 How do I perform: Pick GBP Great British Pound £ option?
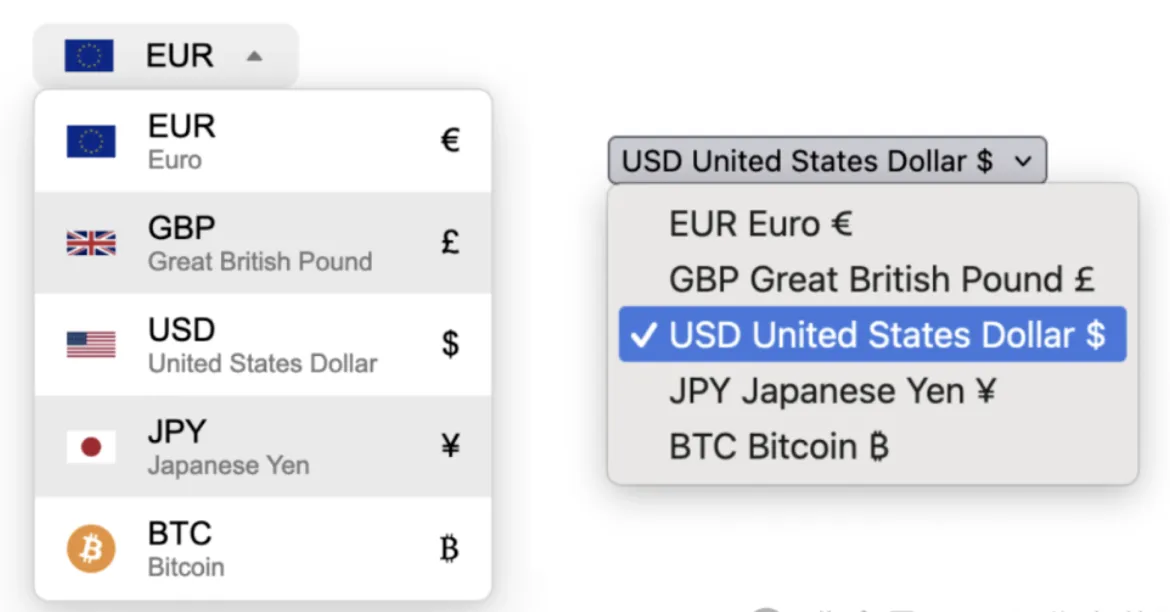tap(881, 279)
